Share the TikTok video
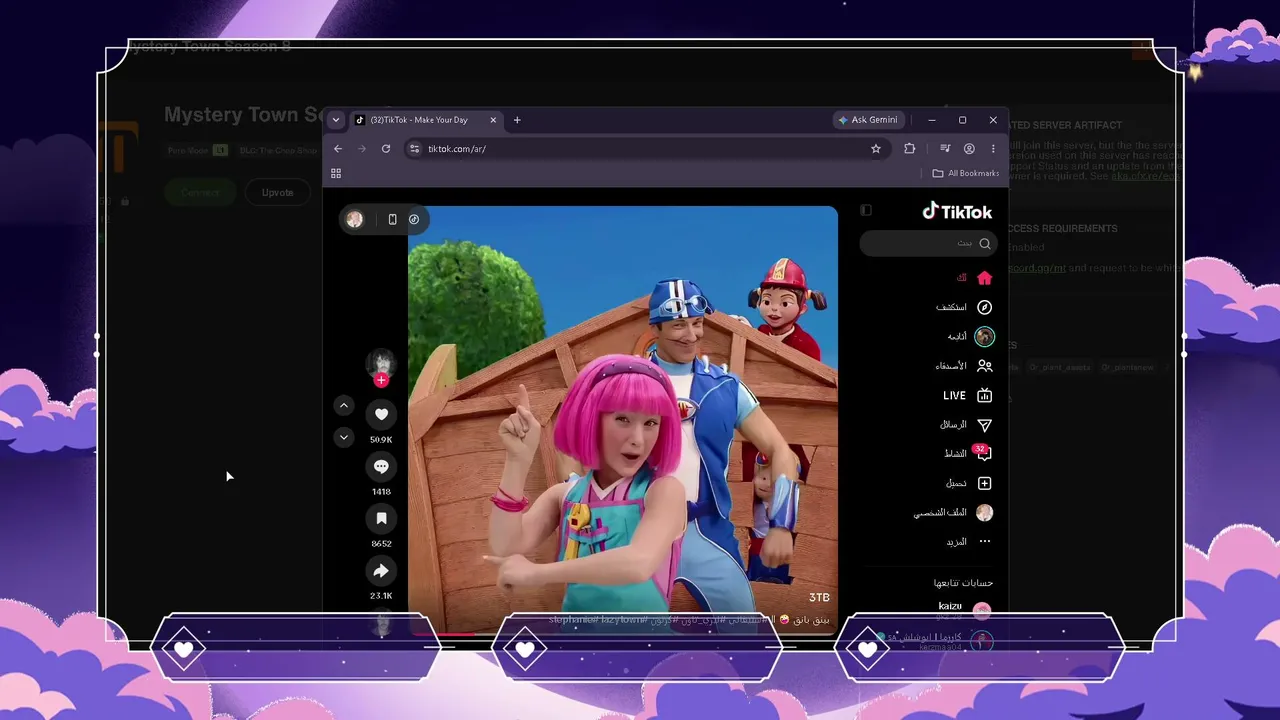1280x720 pixels. pyautogui.click(x=381, y=571)
